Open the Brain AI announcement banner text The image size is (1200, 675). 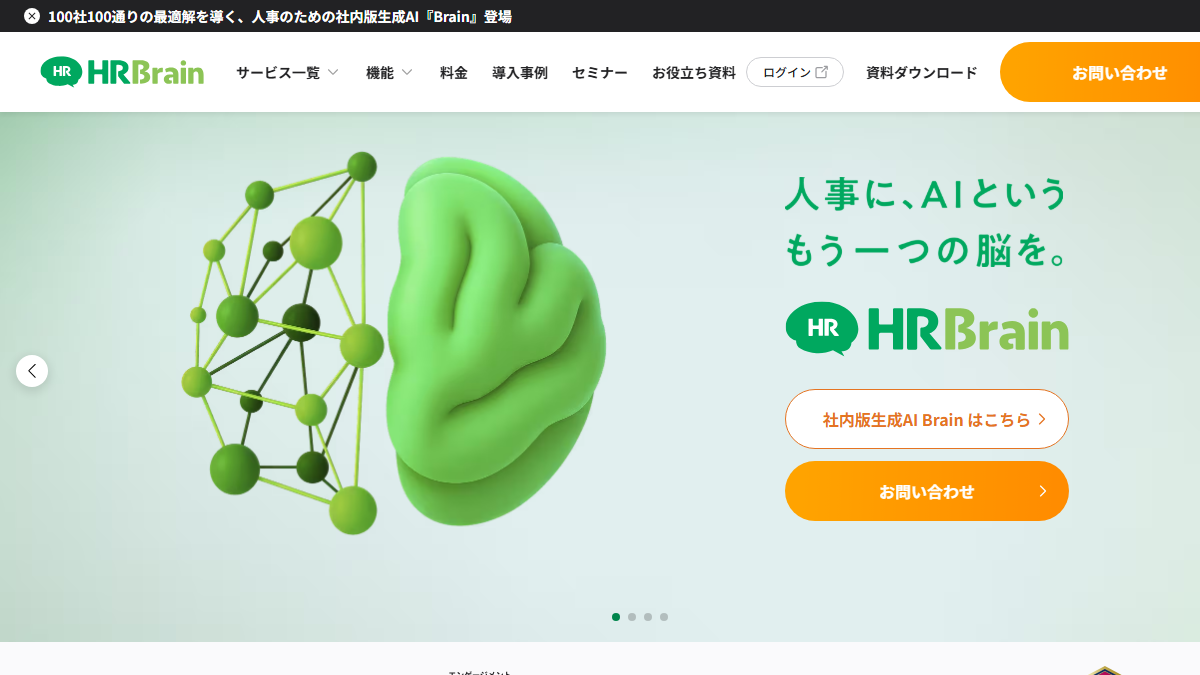[x=280, y=17]
